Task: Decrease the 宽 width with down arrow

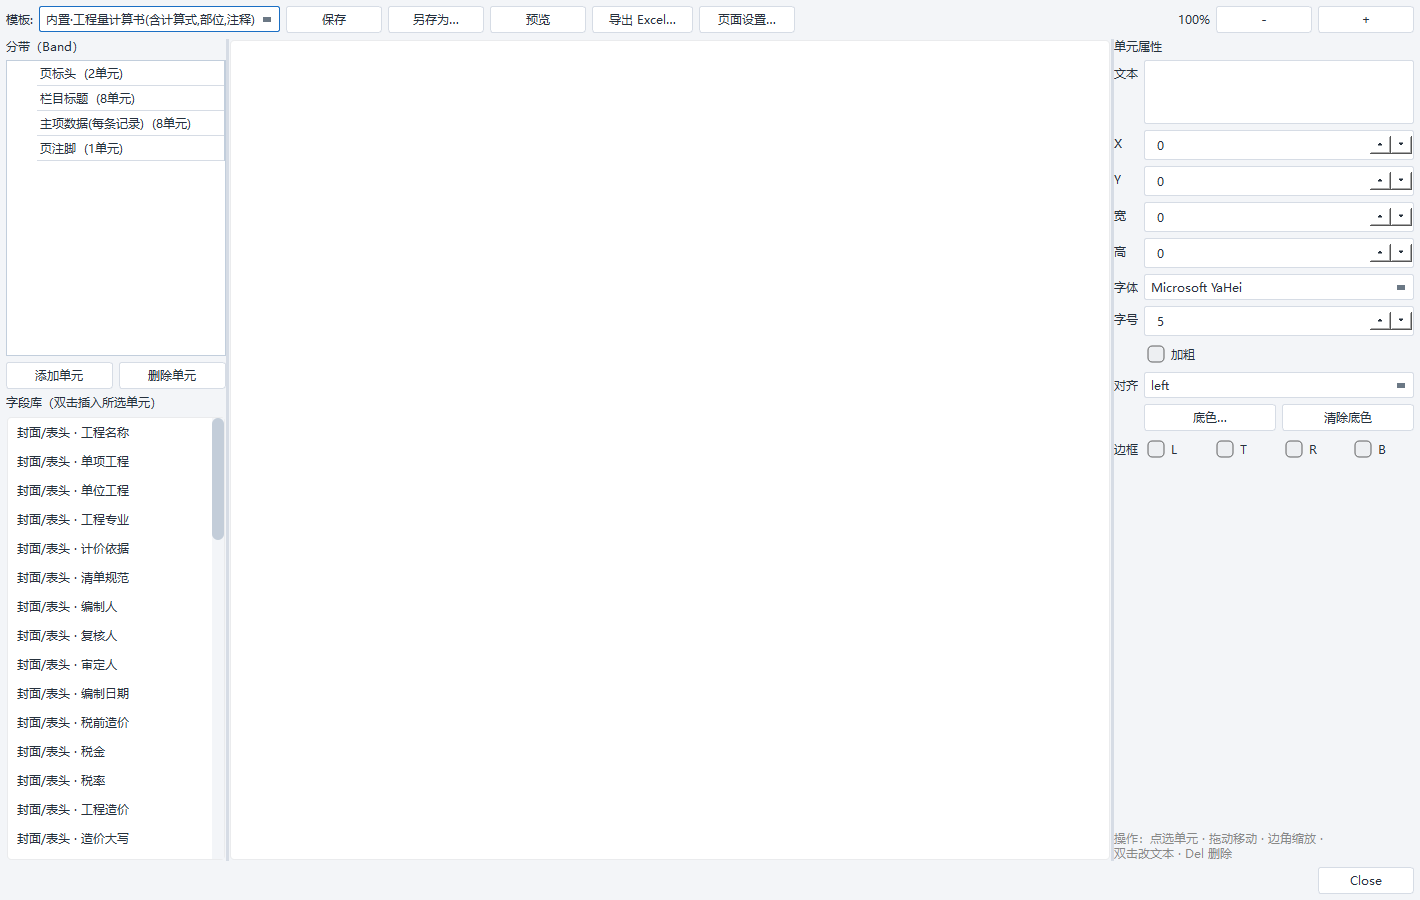Action: pyautogui.click(x=1401, y=217)
